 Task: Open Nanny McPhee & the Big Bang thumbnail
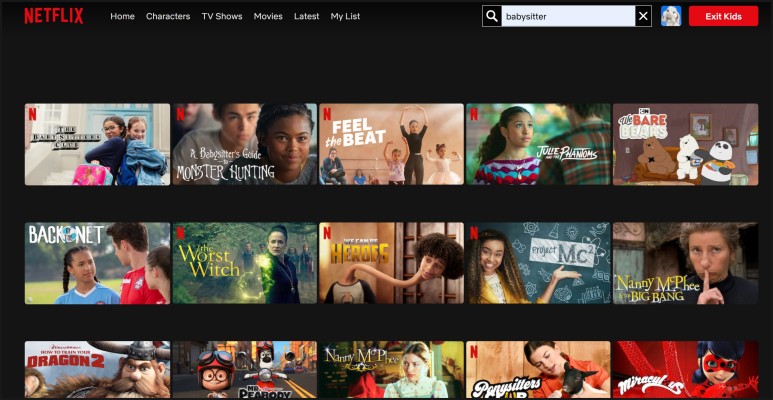pos(686,263)
